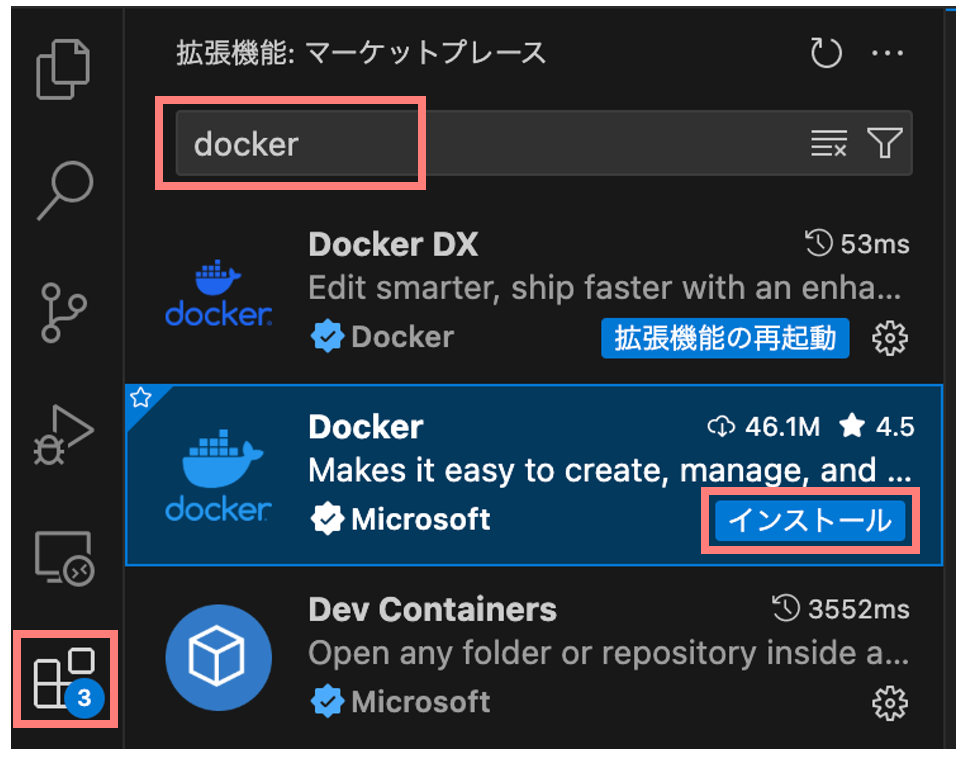Install the Docker extension by Microsoft

809,520
